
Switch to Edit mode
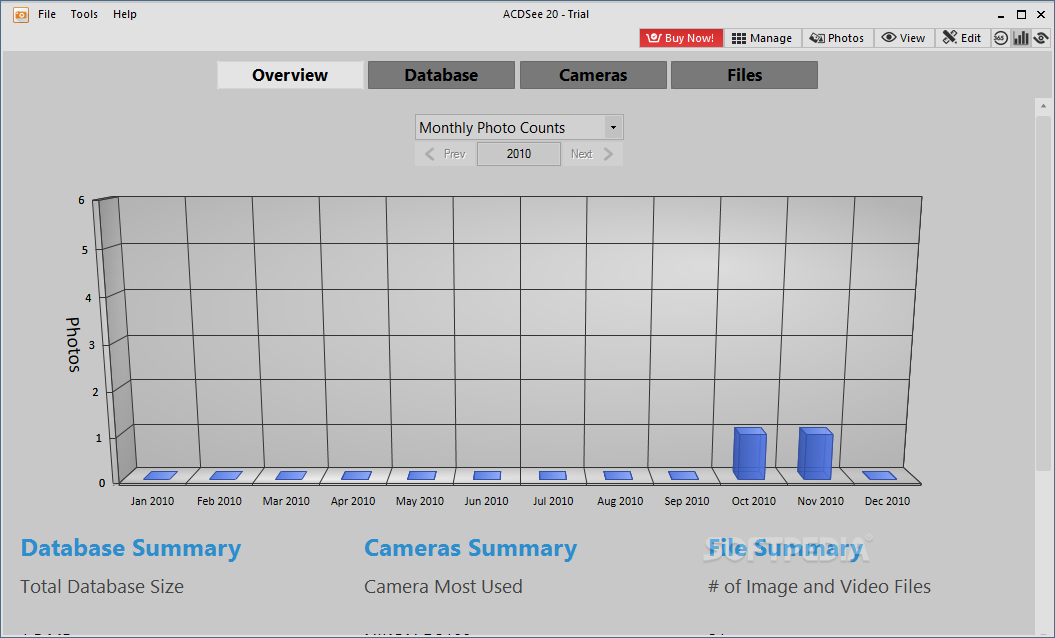(961, 38)
